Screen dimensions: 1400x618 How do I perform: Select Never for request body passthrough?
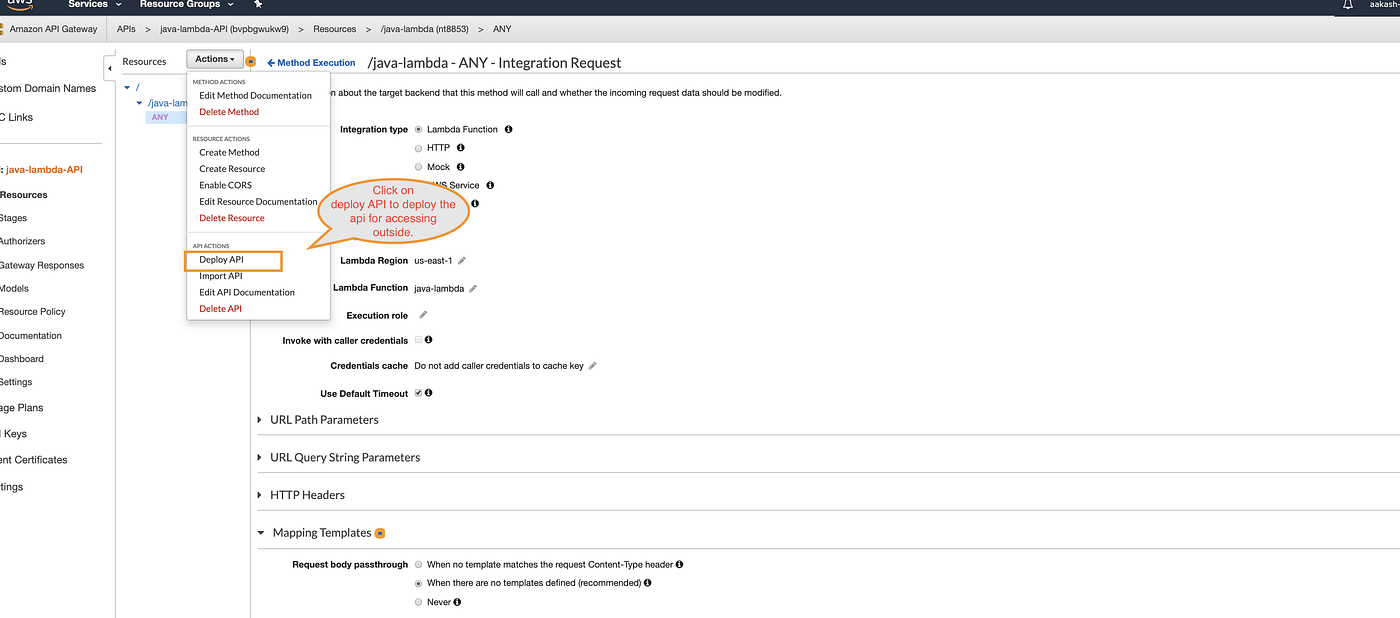point(418,601)
